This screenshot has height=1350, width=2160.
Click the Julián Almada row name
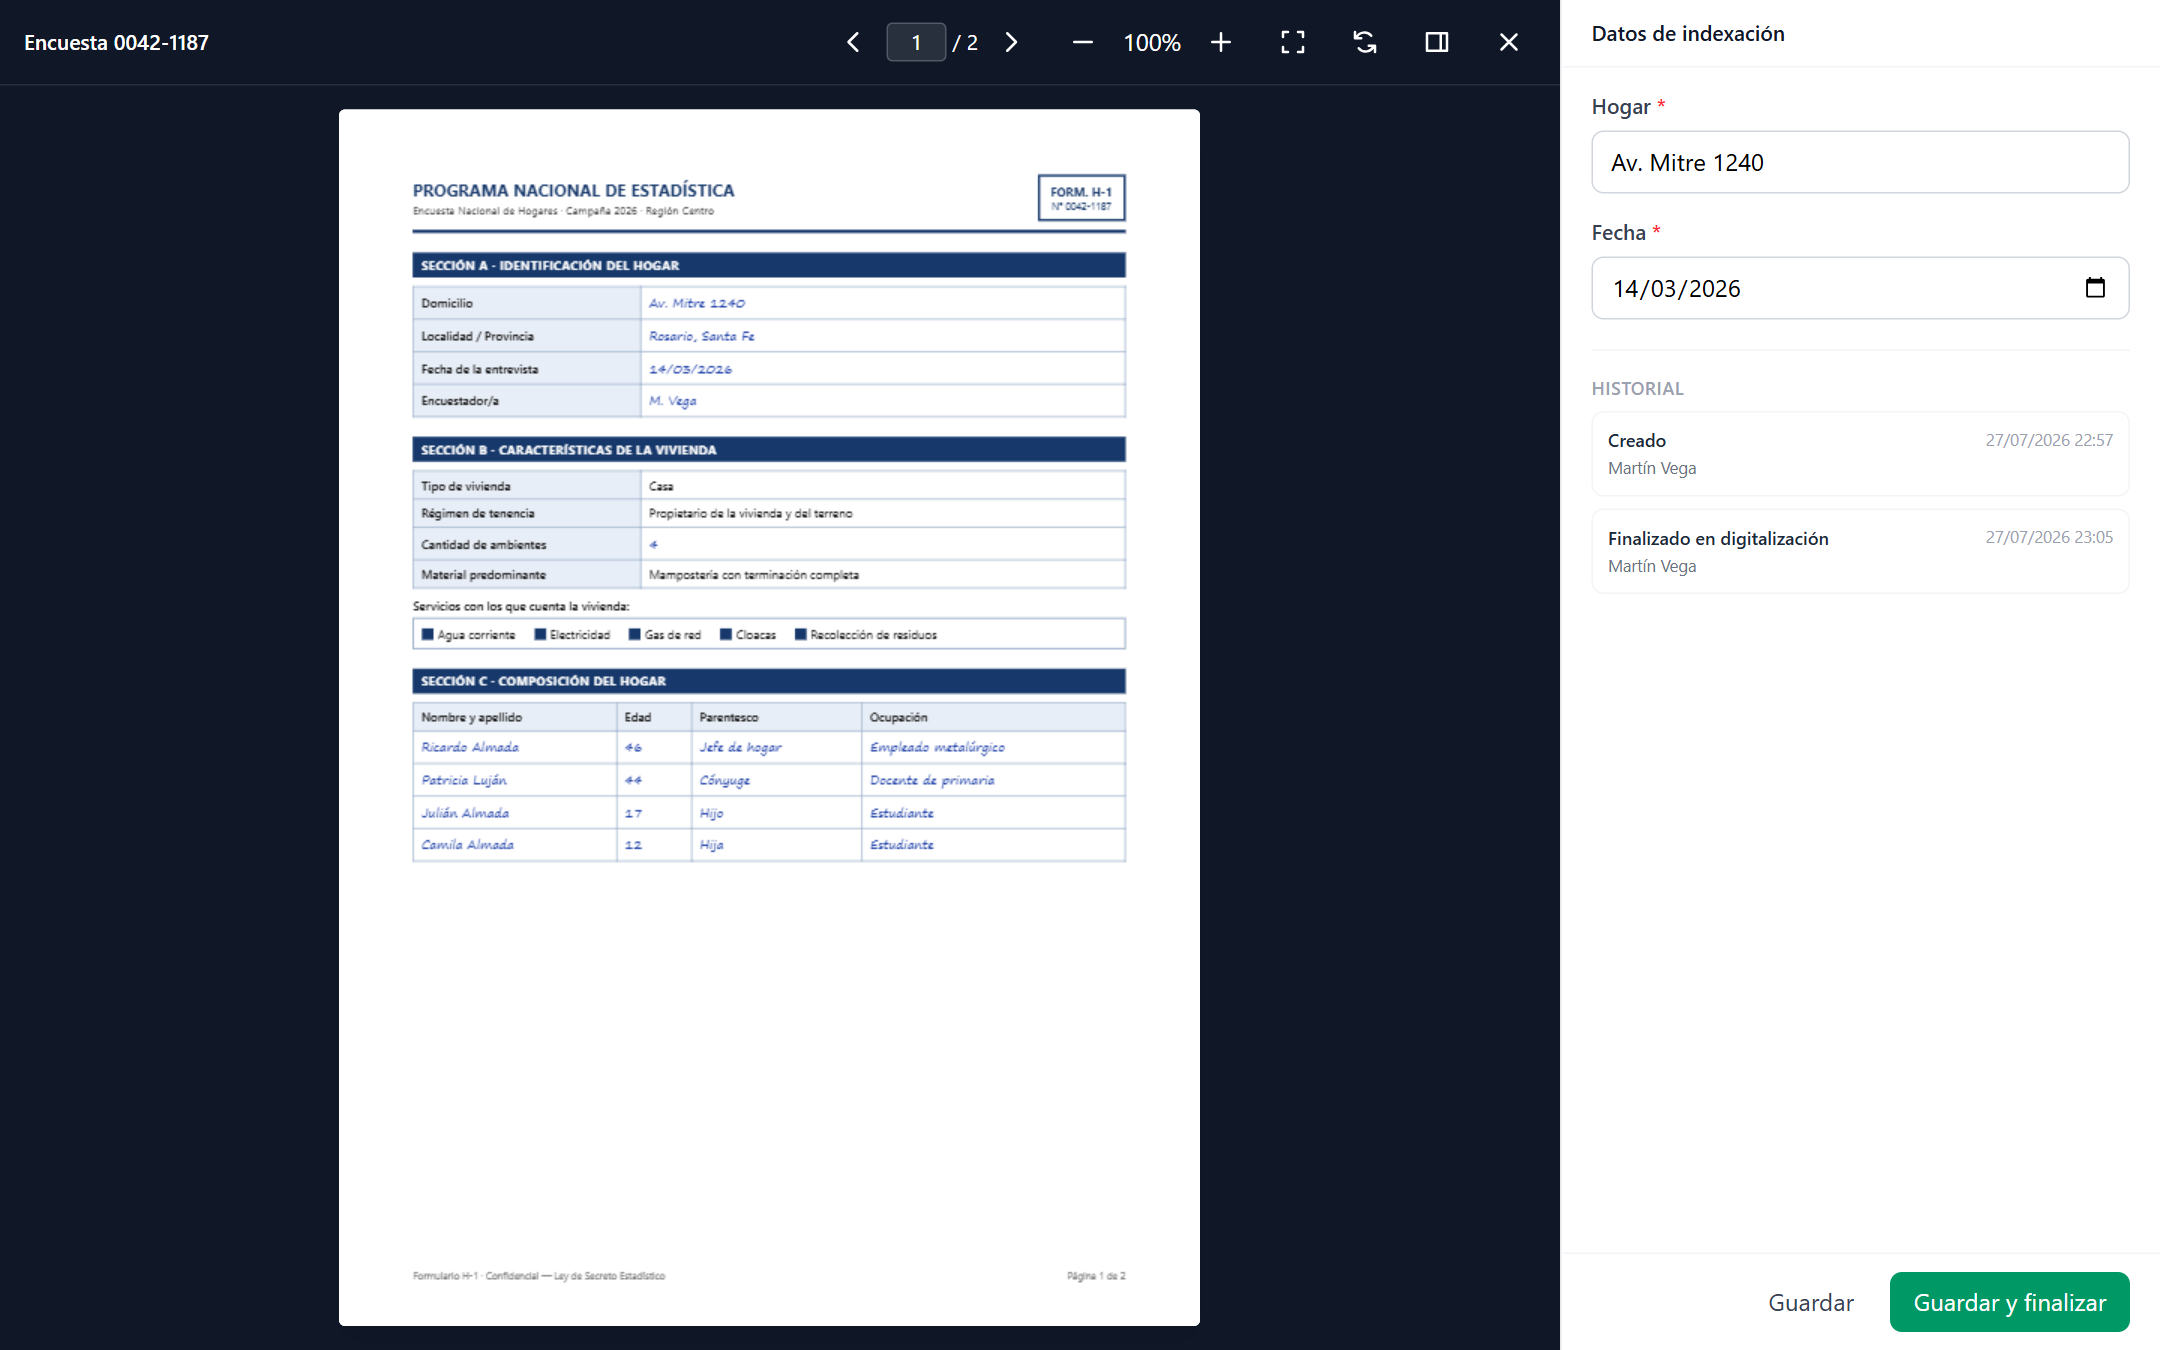click(465, 813)
